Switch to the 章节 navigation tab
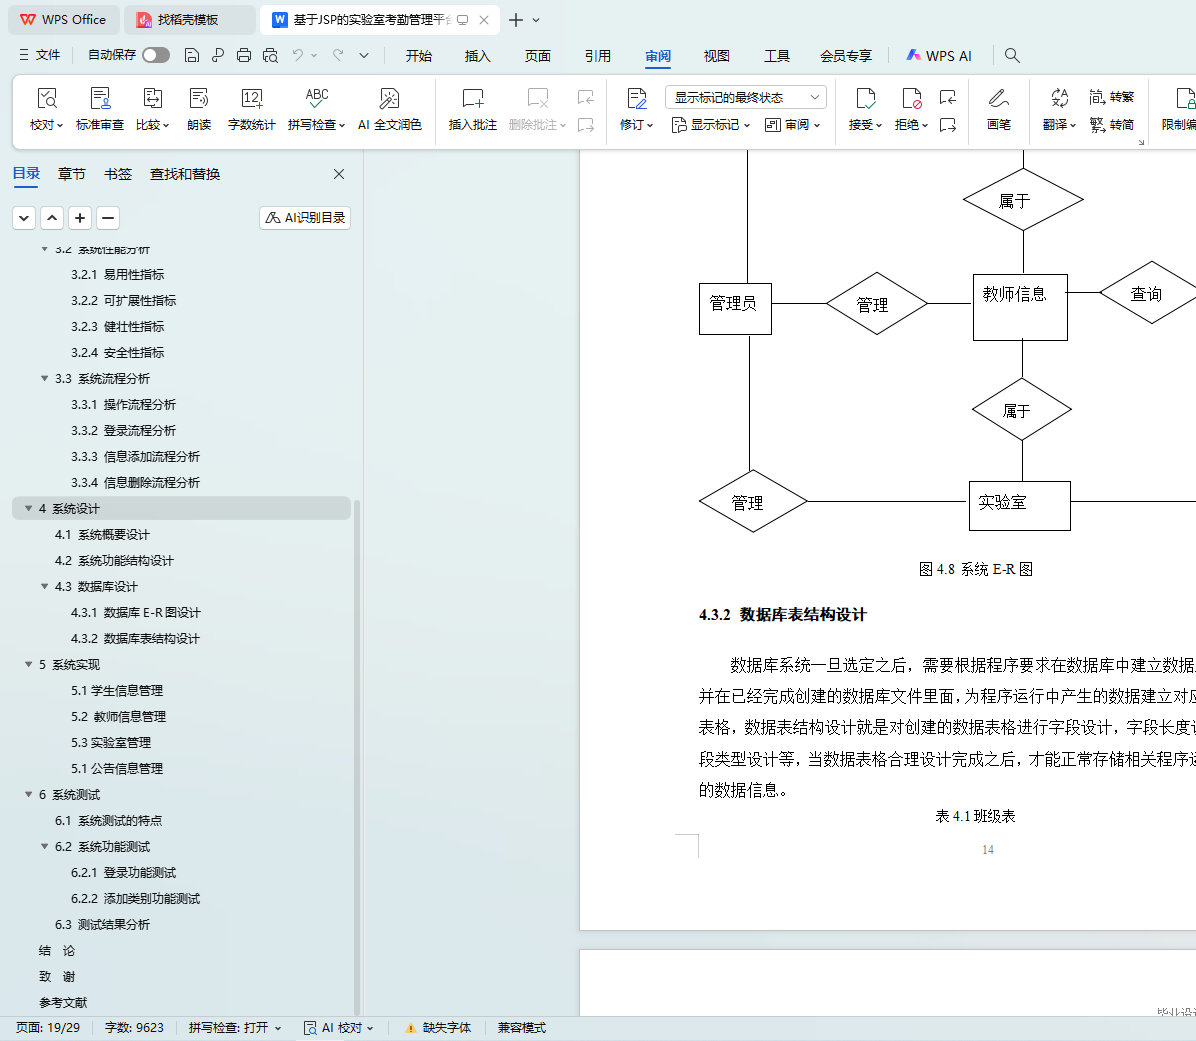The image size is (1196, 1041). click(x=72, y=174)
